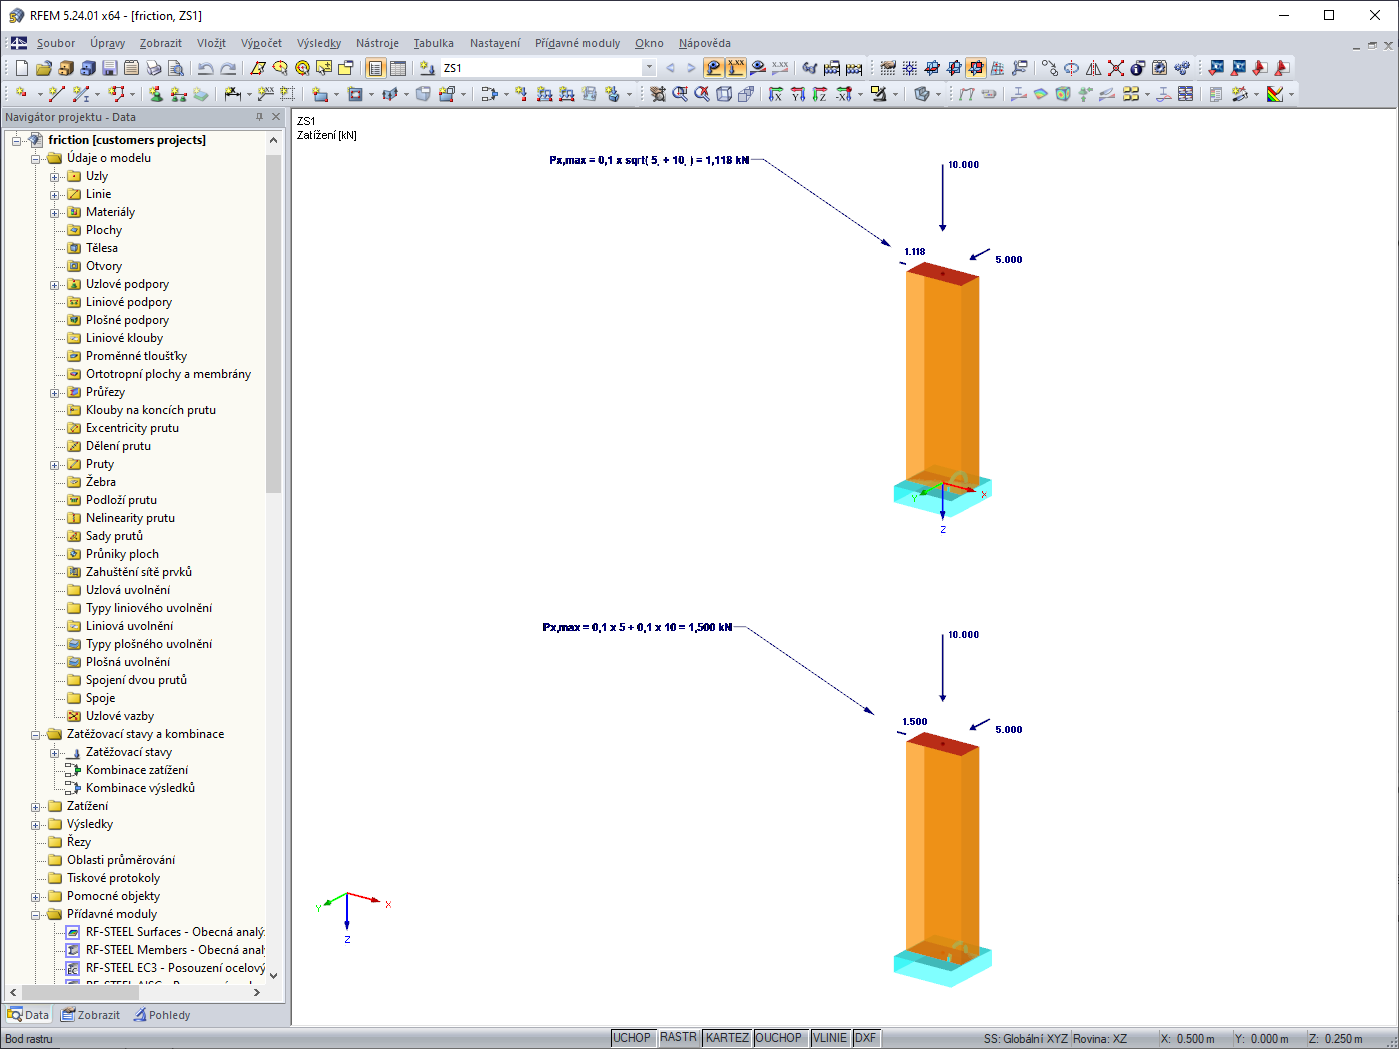Show view in Z direction

(820, 94)
